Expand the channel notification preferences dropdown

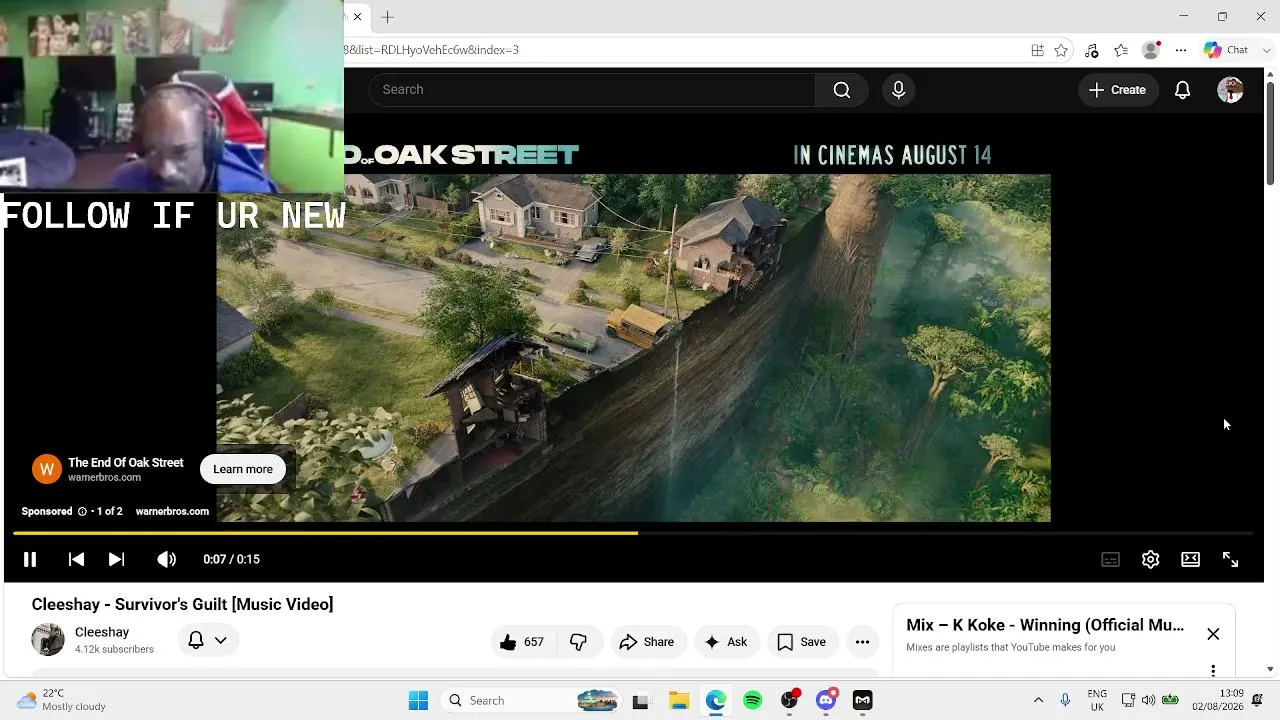click(208, 640)
